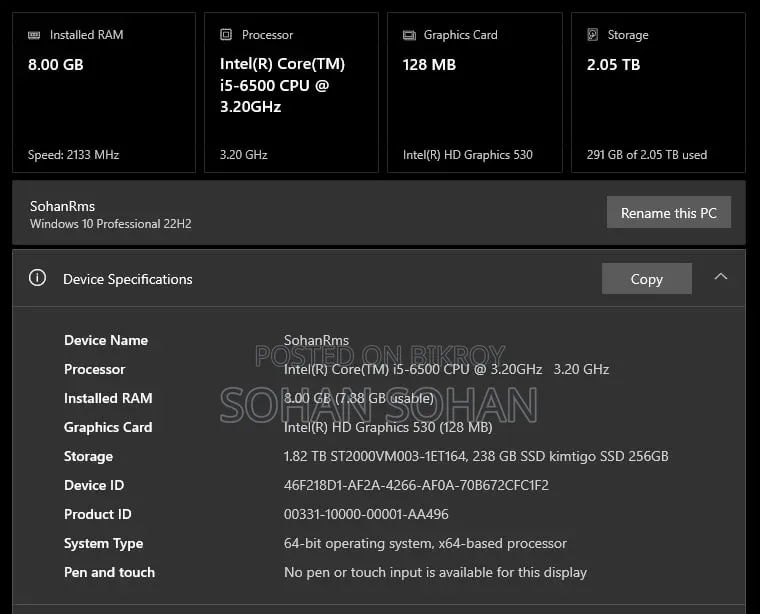The height and width of the screenshot is (614, 760).
Task: Click the Product ID value 00331-10000-00001-AA496
Action: click(x=366, y=514)
